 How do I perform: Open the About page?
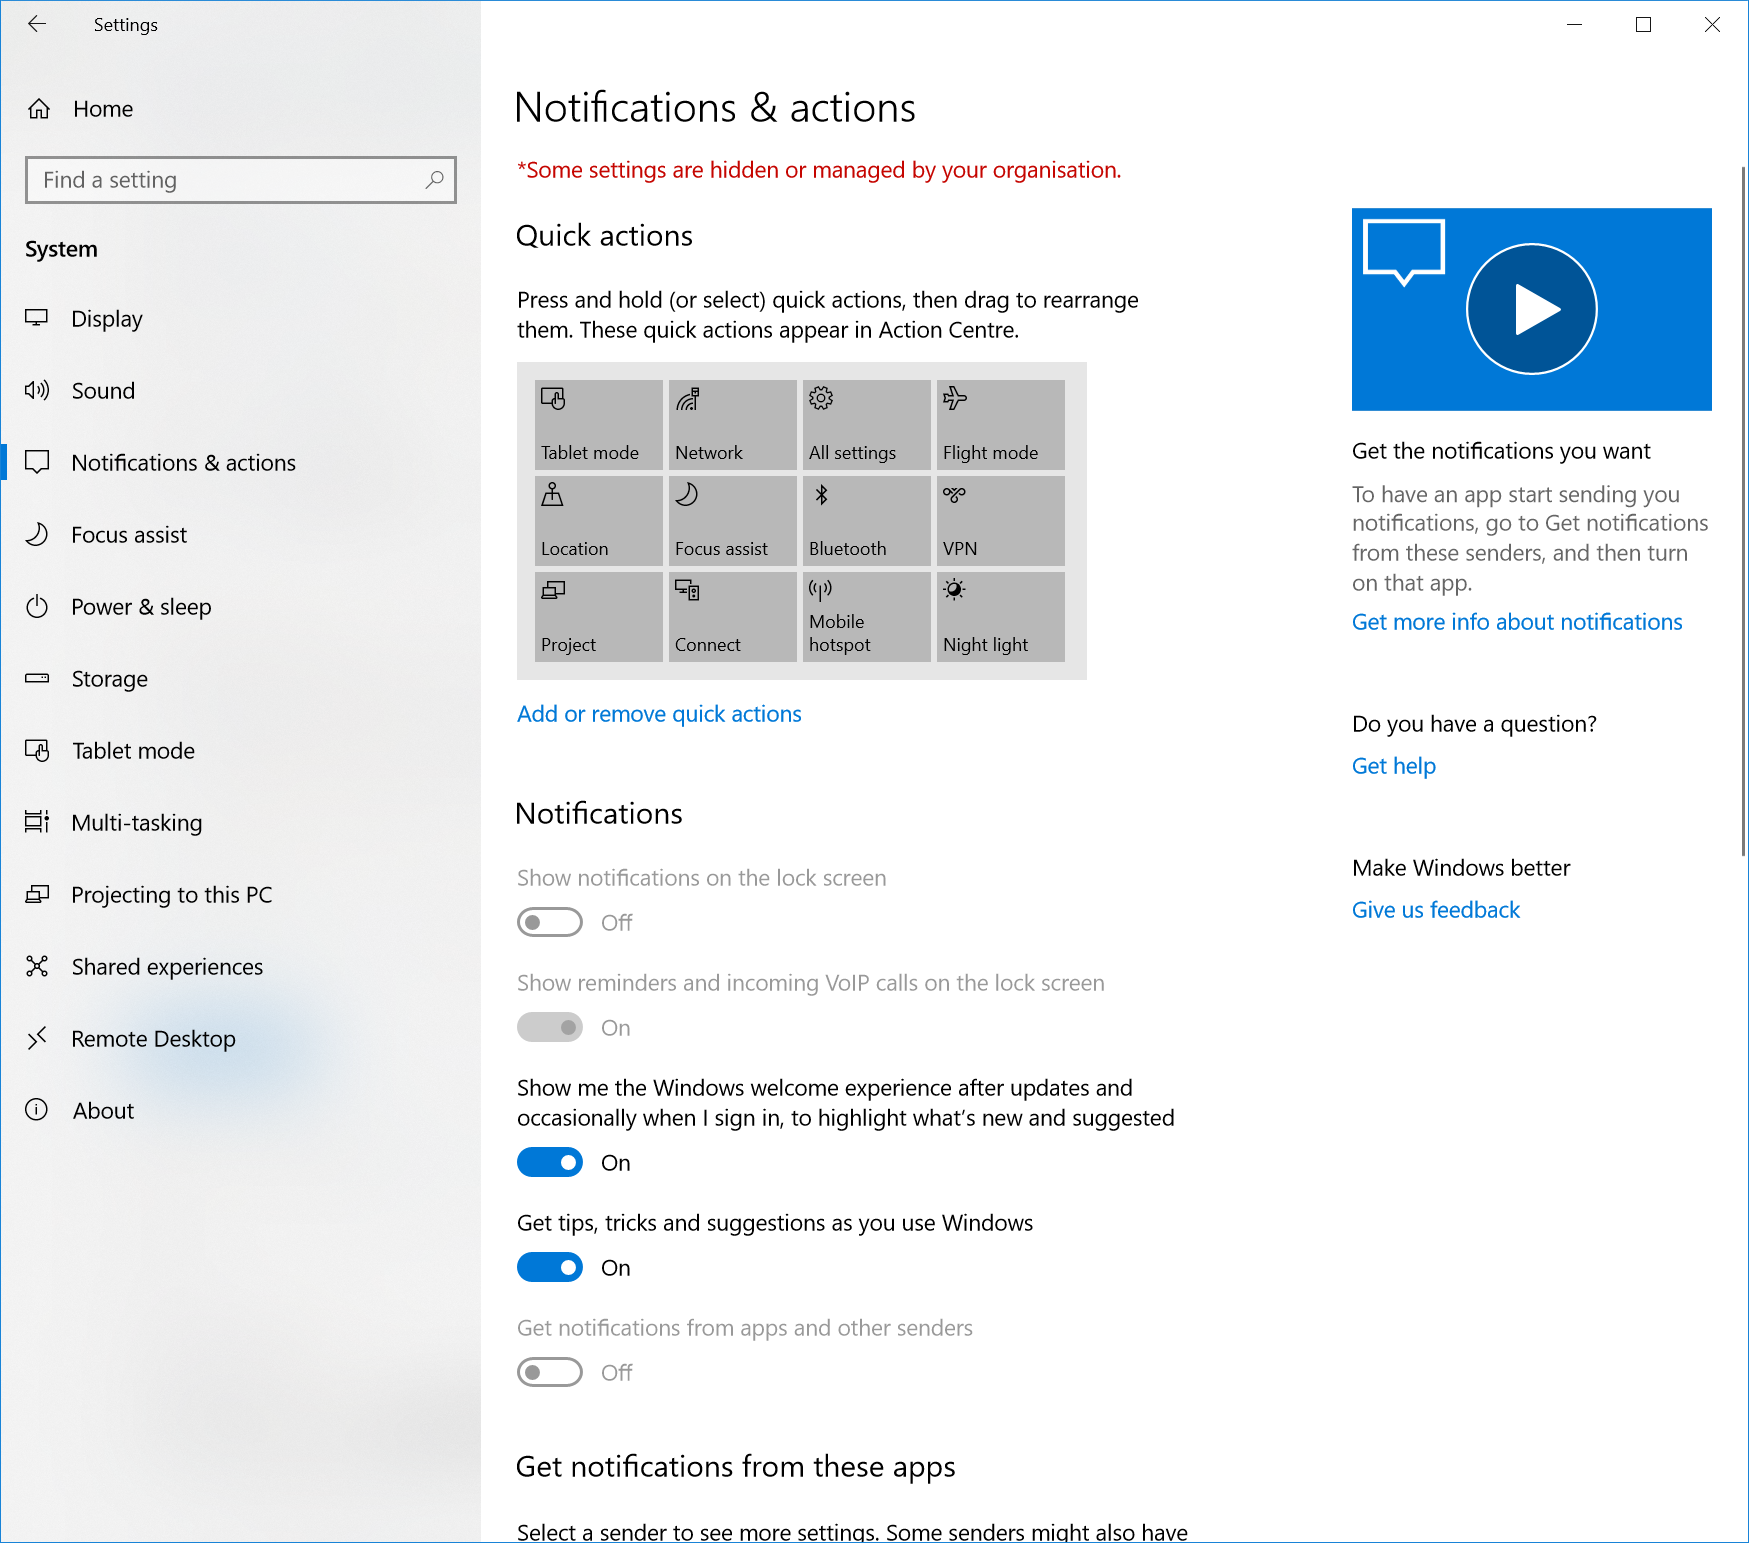coord(240,1111)
